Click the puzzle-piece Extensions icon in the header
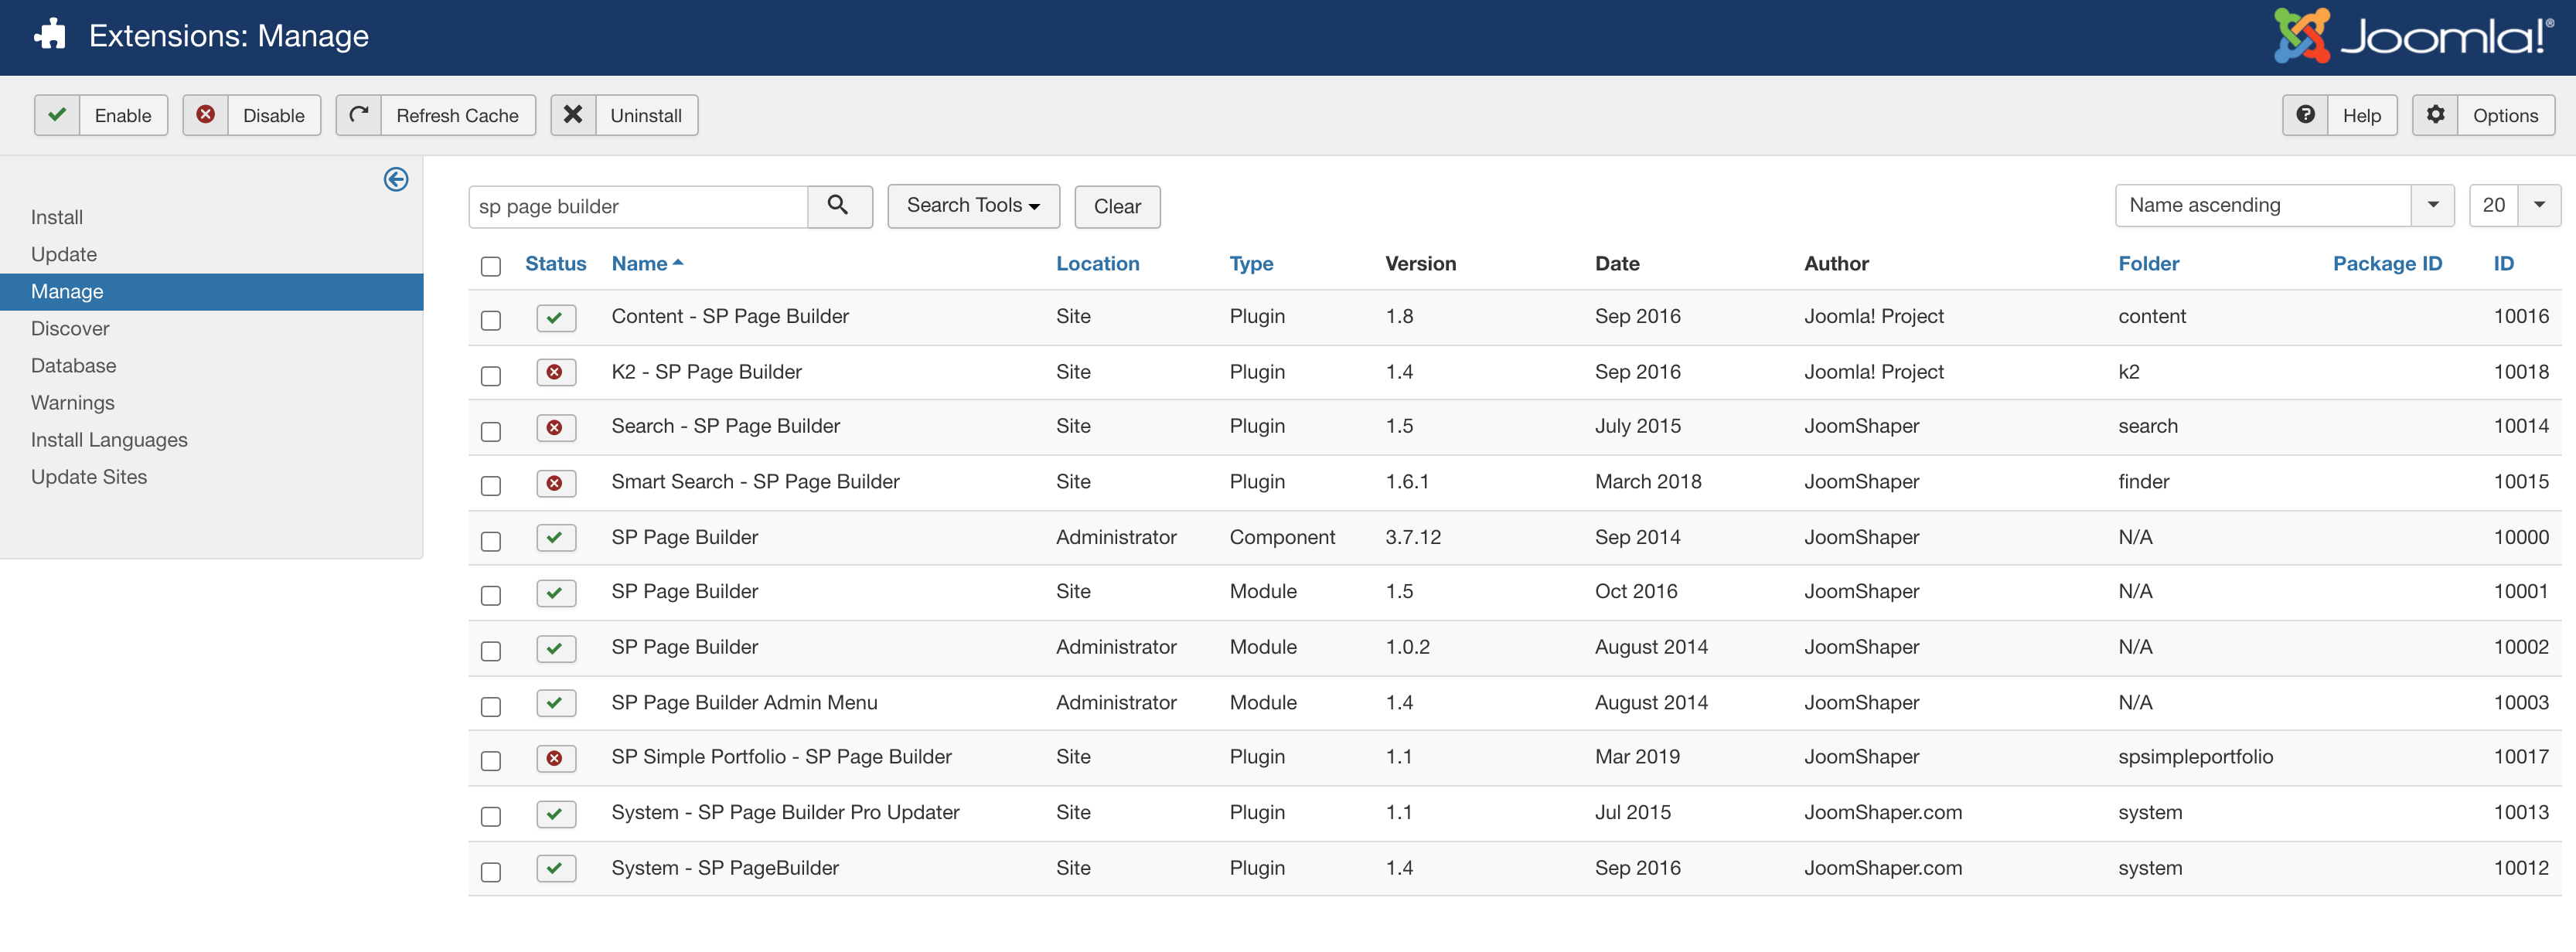This screenshot has height=952, width=2576. 50,35
